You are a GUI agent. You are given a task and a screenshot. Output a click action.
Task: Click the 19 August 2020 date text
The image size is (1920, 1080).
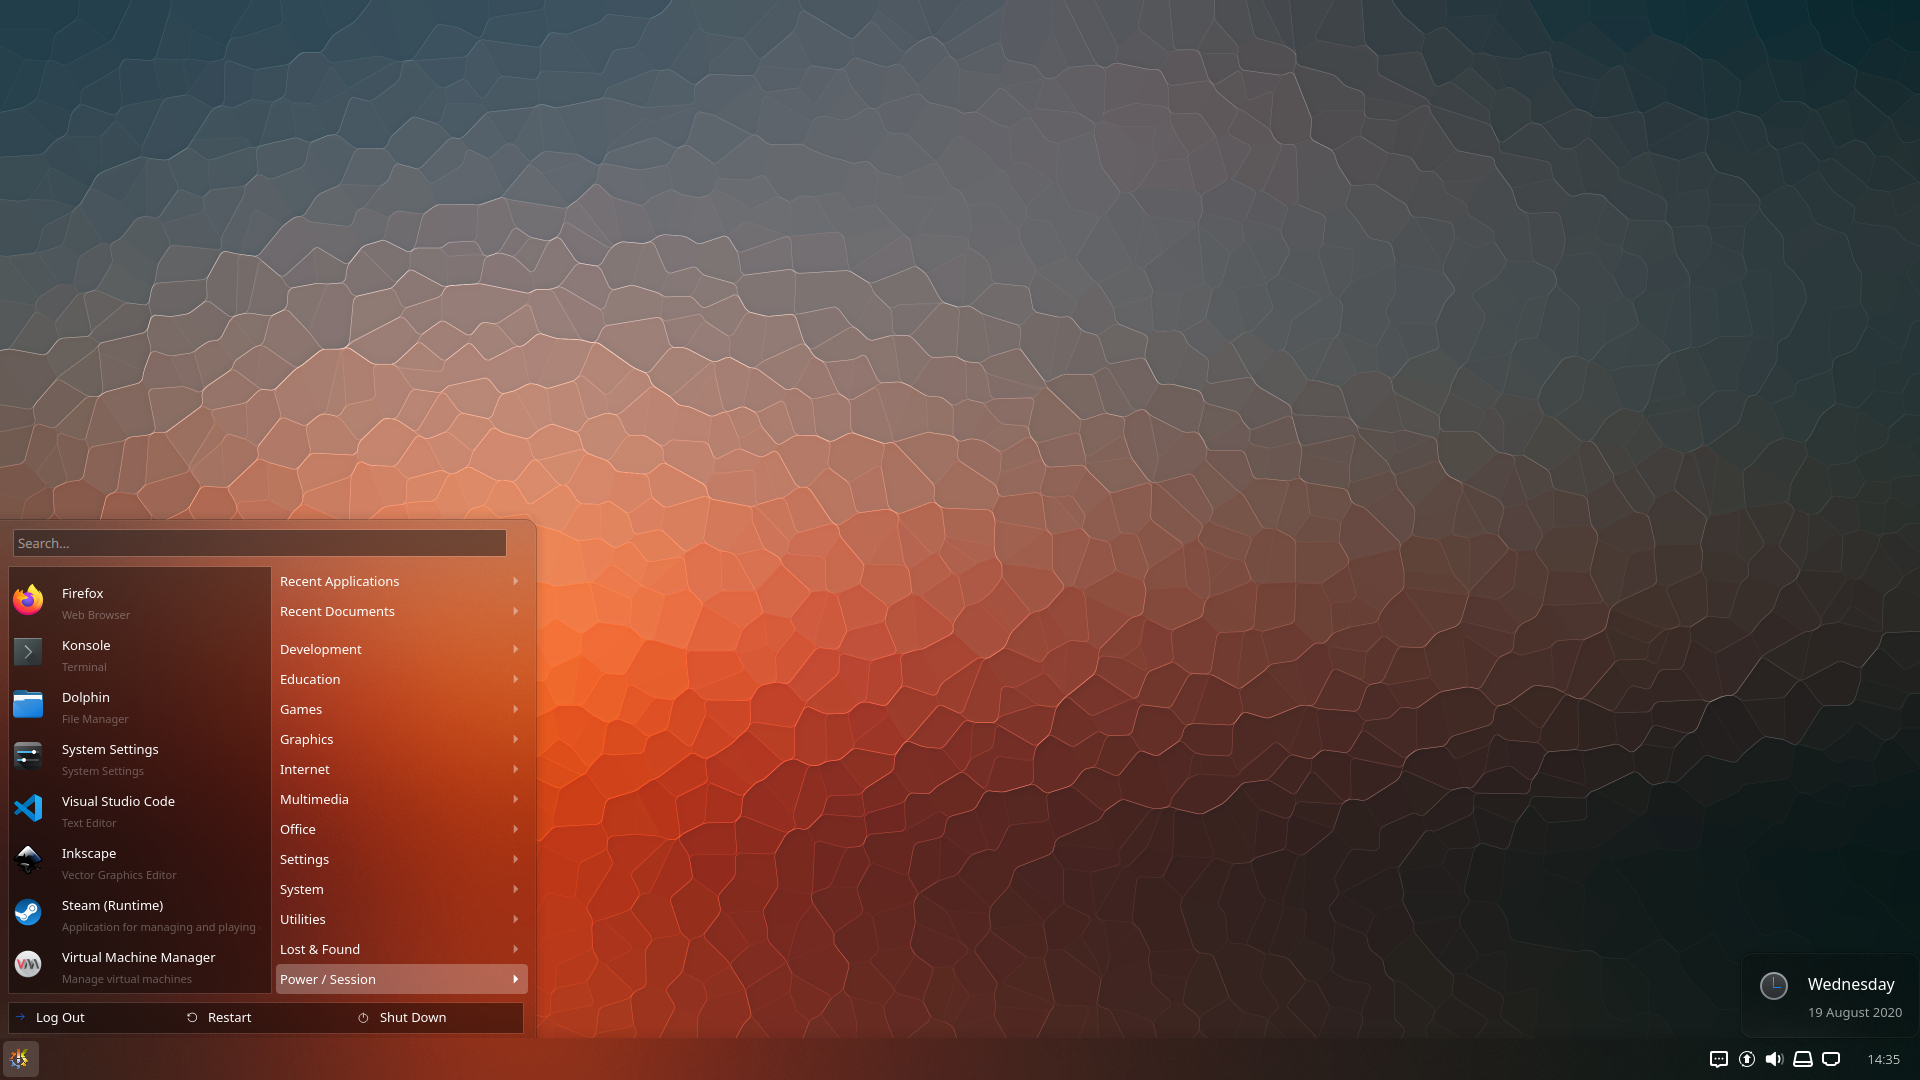[1854, 1012]
